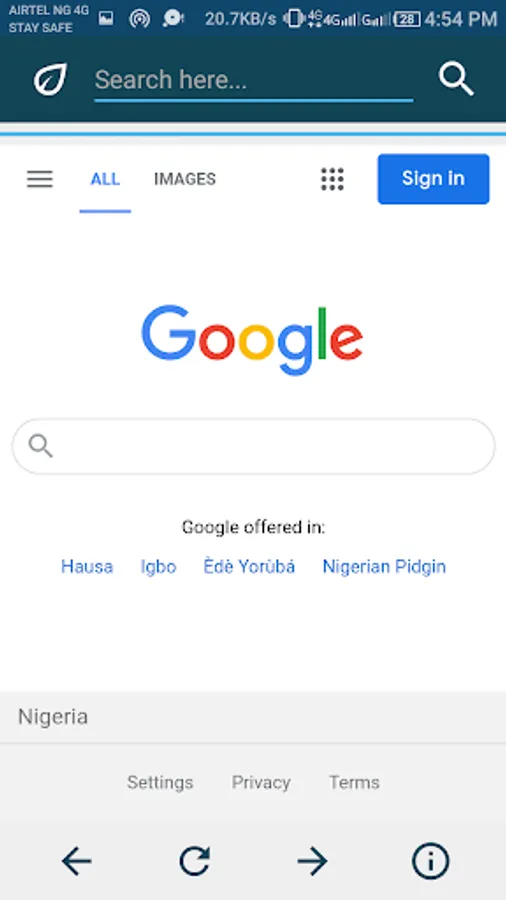Reload the page with the refresh icon
This screenshot has height=900, width=506.
194,861
